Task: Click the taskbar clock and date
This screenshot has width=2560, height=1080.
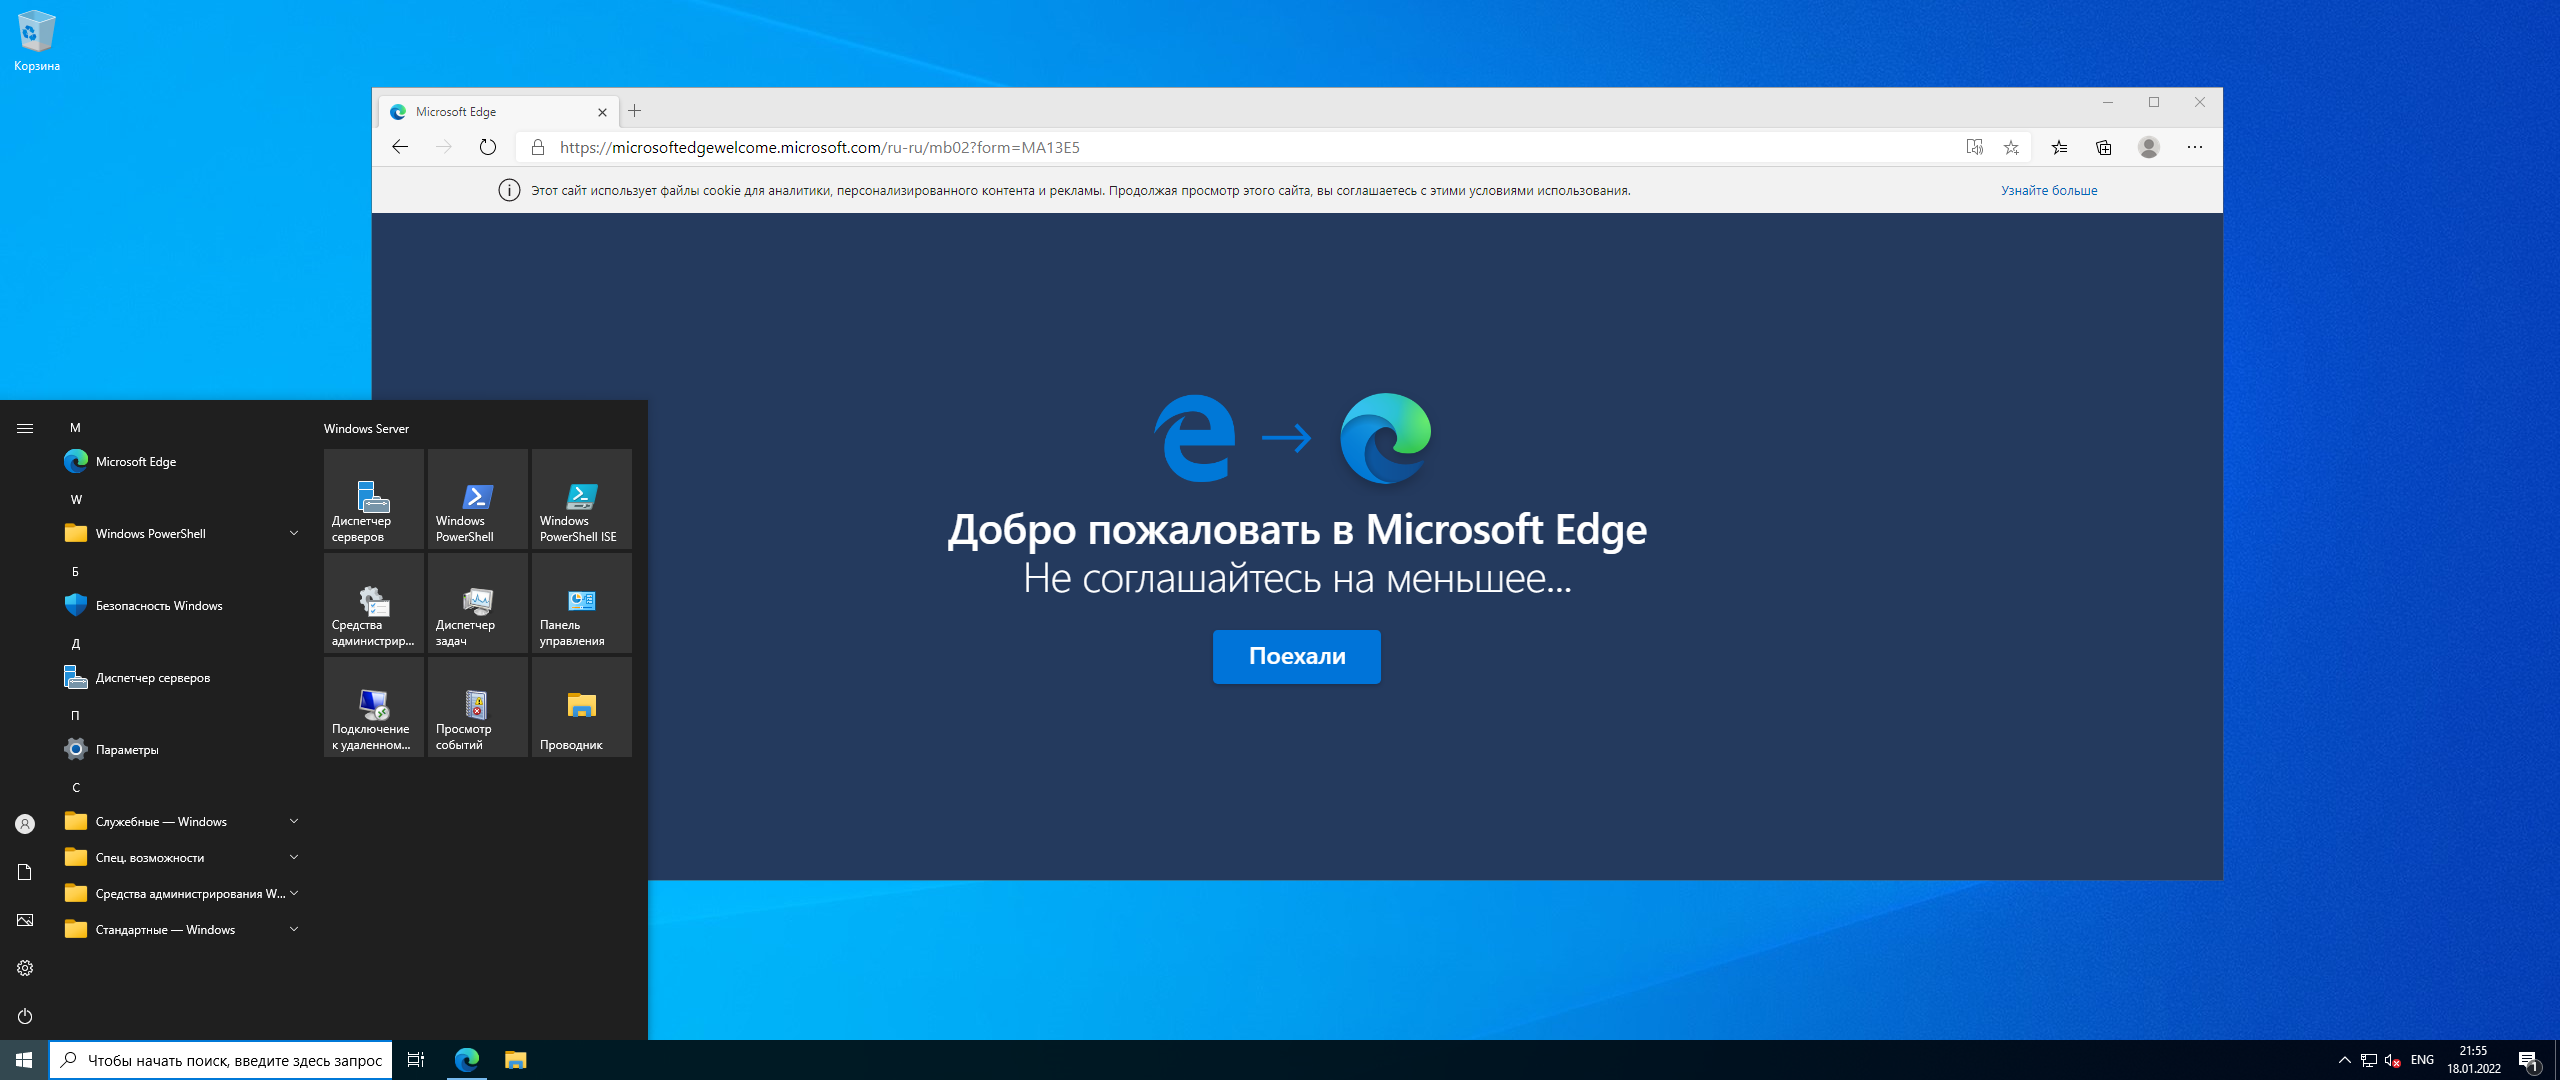Action: [x=2474, y=1060]
